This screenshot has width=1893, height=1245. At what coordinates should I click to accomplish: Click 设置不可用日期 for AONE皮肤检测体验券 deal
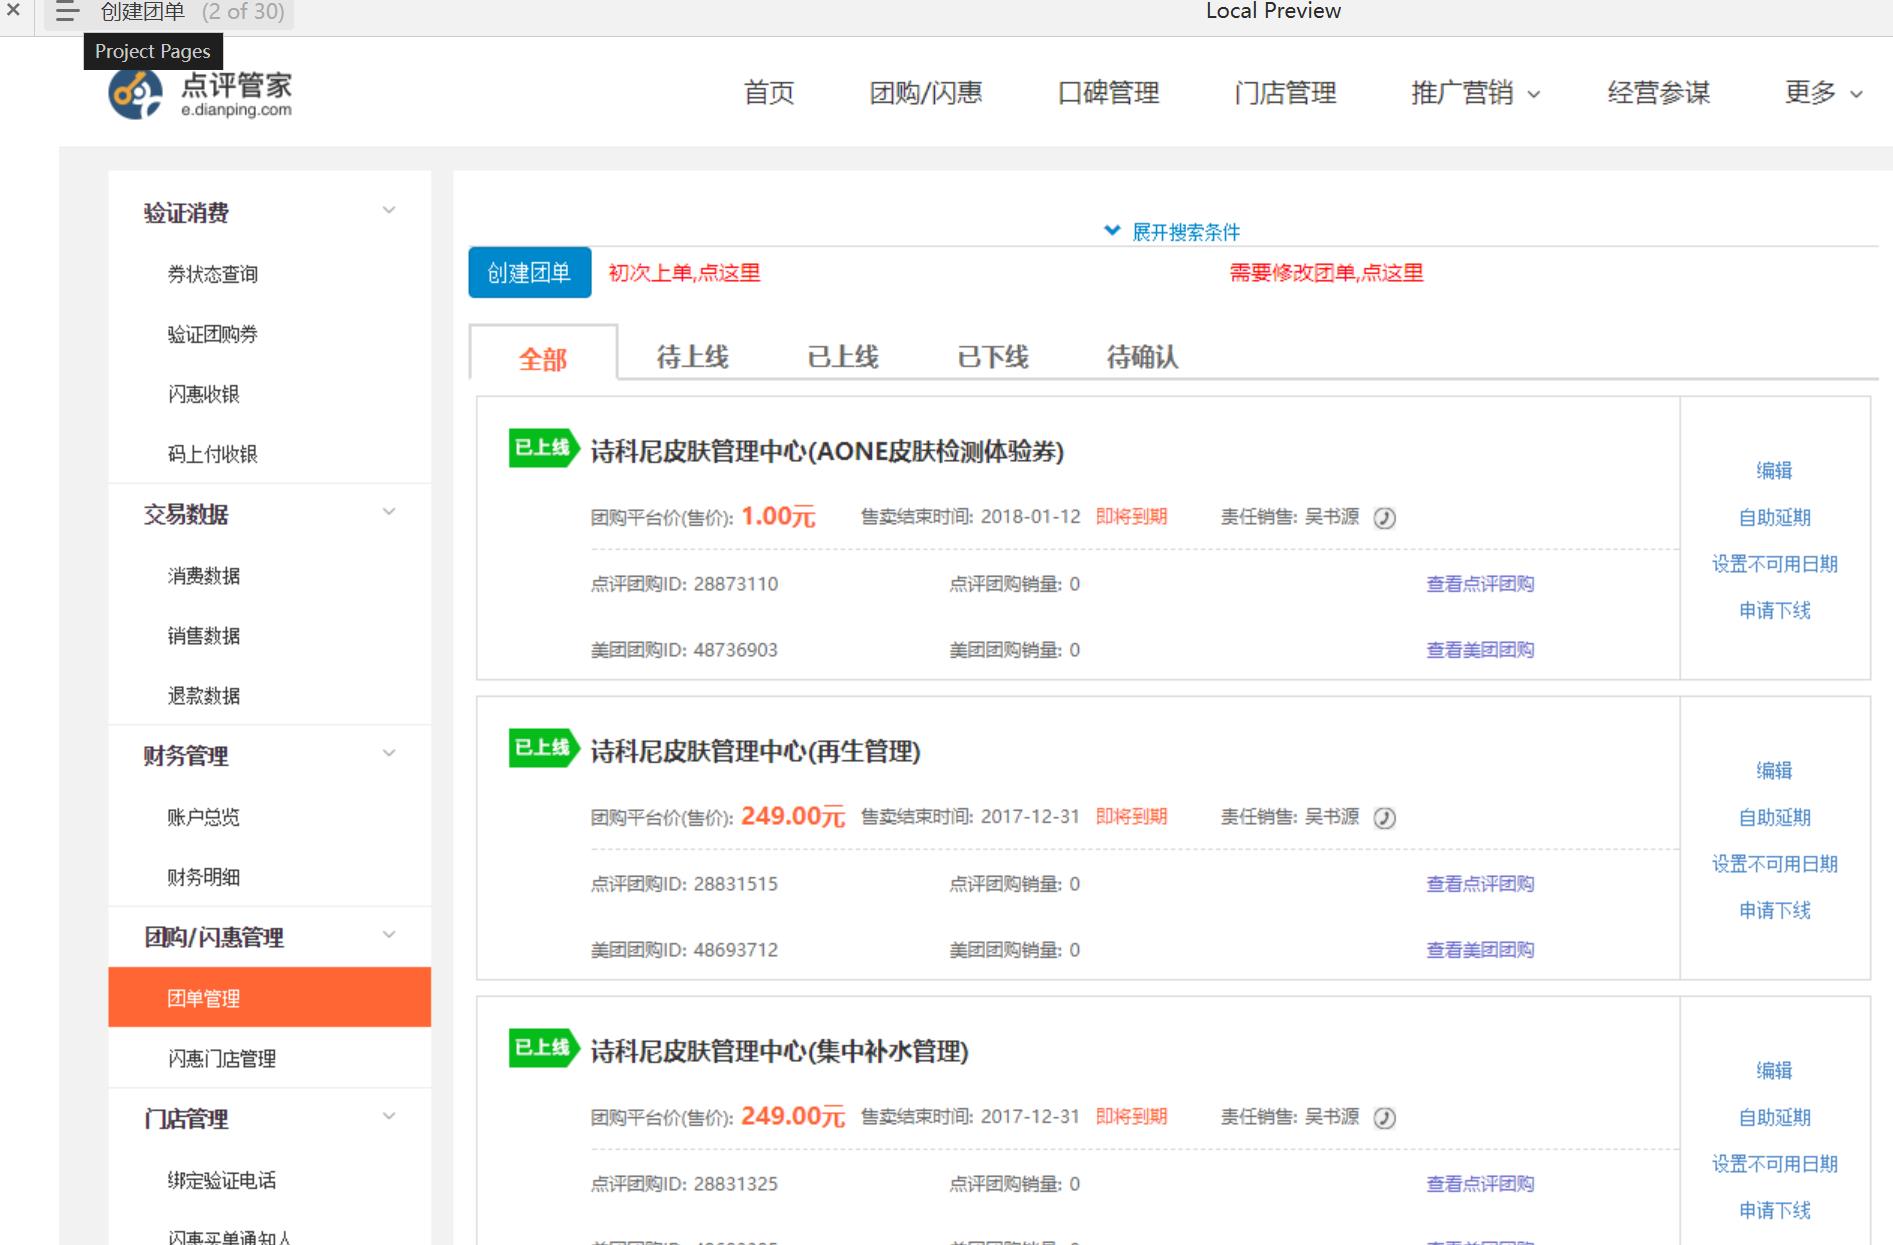click(1774, 564)
